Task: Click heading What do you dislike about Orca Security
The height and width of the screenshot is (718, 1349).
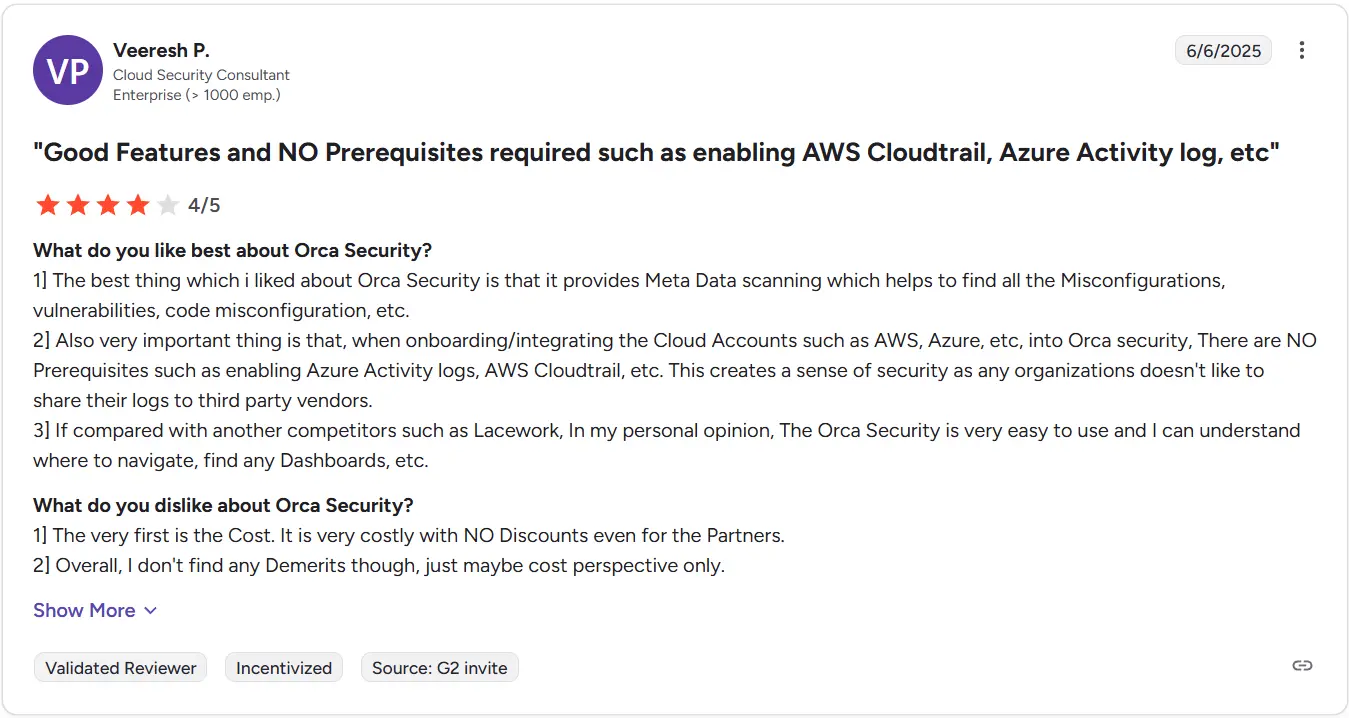Action: [223, 505]
